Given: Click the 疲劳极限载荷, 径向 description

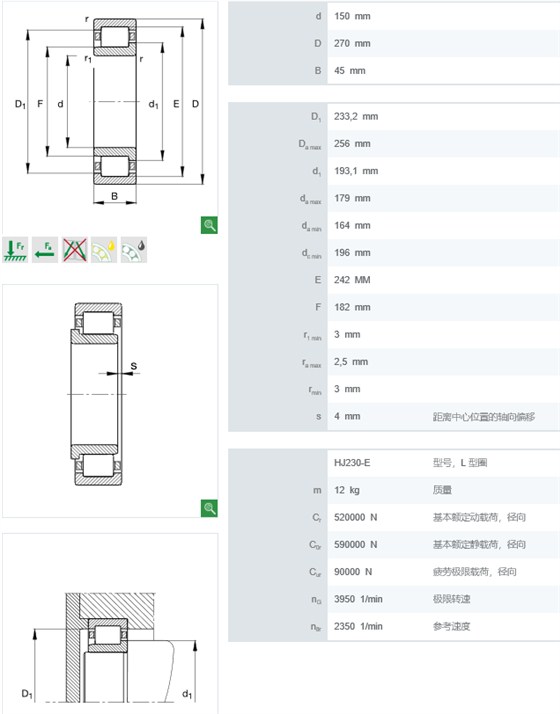Looking at the screenshot, I should [474, 572].
